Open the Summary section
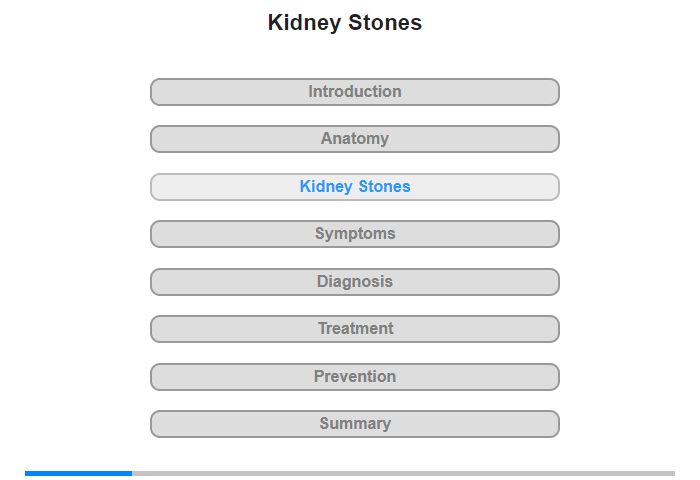 pyautogui.click(x=355, y=424)
